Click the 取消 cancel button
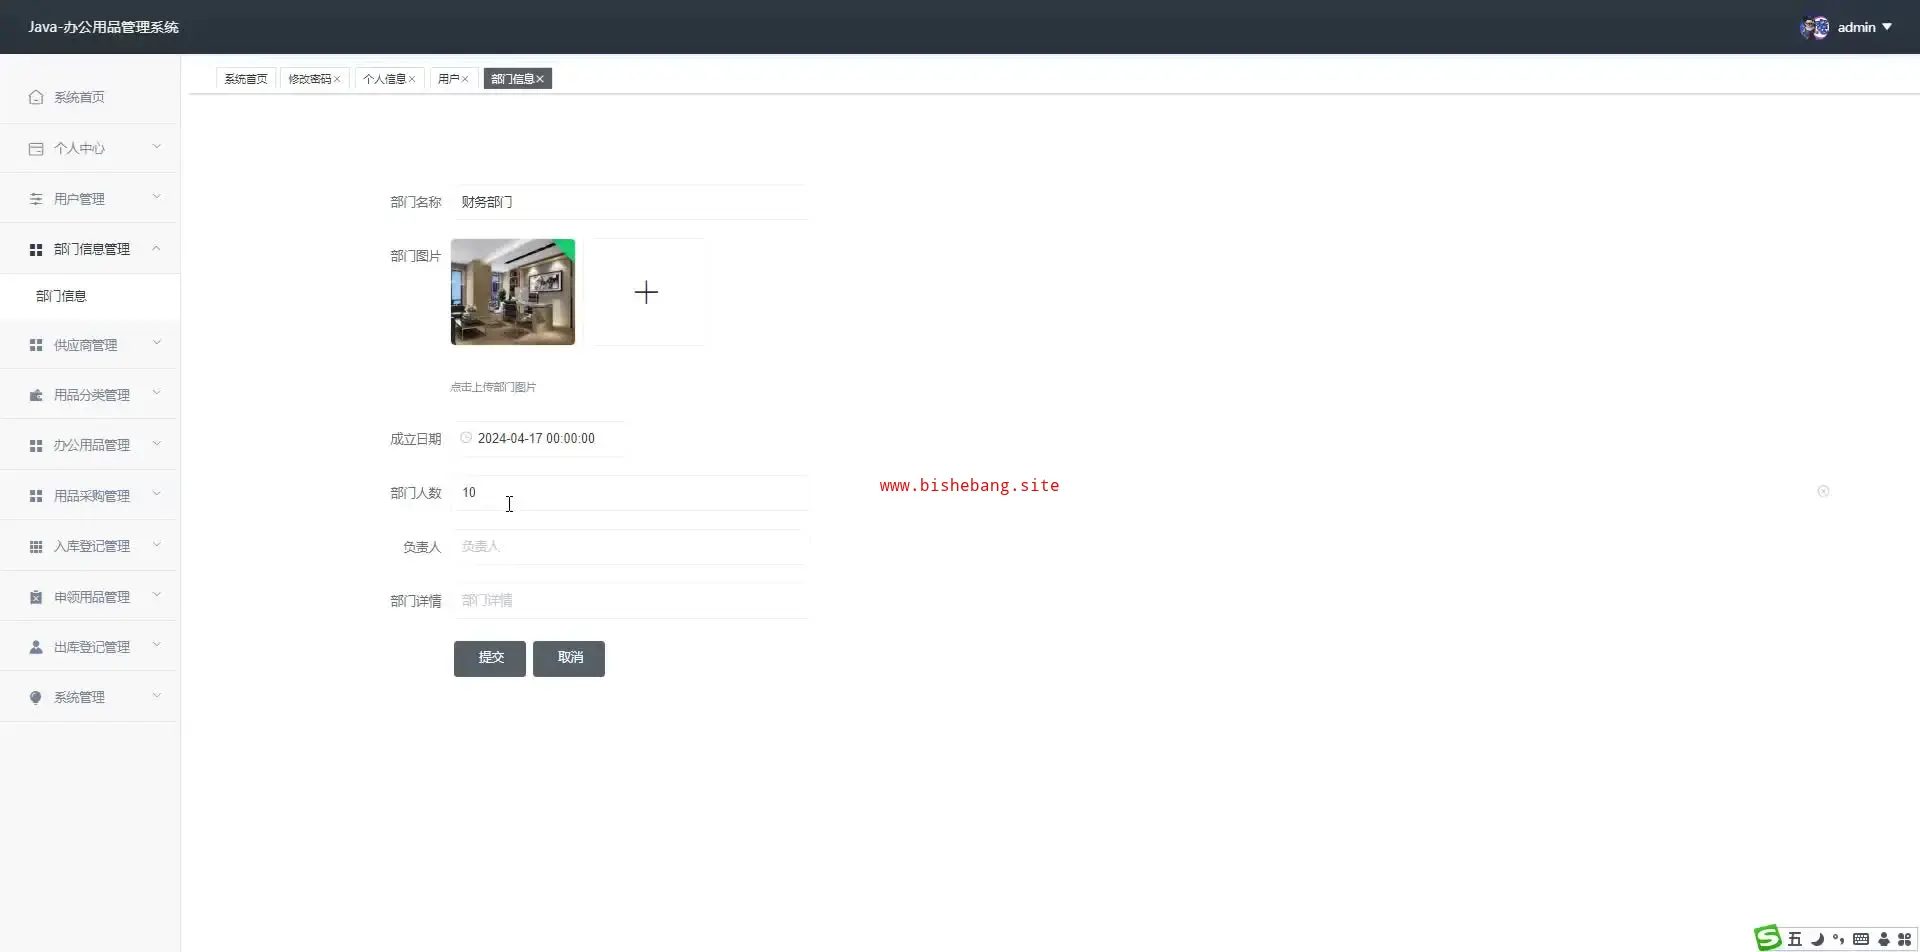The height and width of the screenshot is (952, 1920). pos(569,658)
